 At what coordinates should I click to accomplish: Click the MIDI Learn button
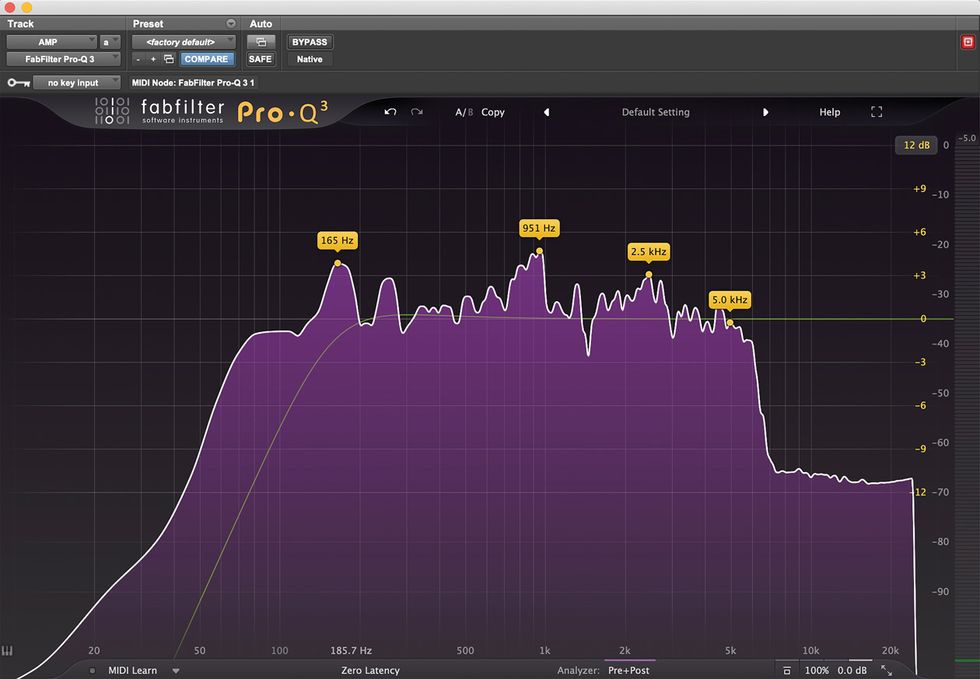click(x=132, y=670)
